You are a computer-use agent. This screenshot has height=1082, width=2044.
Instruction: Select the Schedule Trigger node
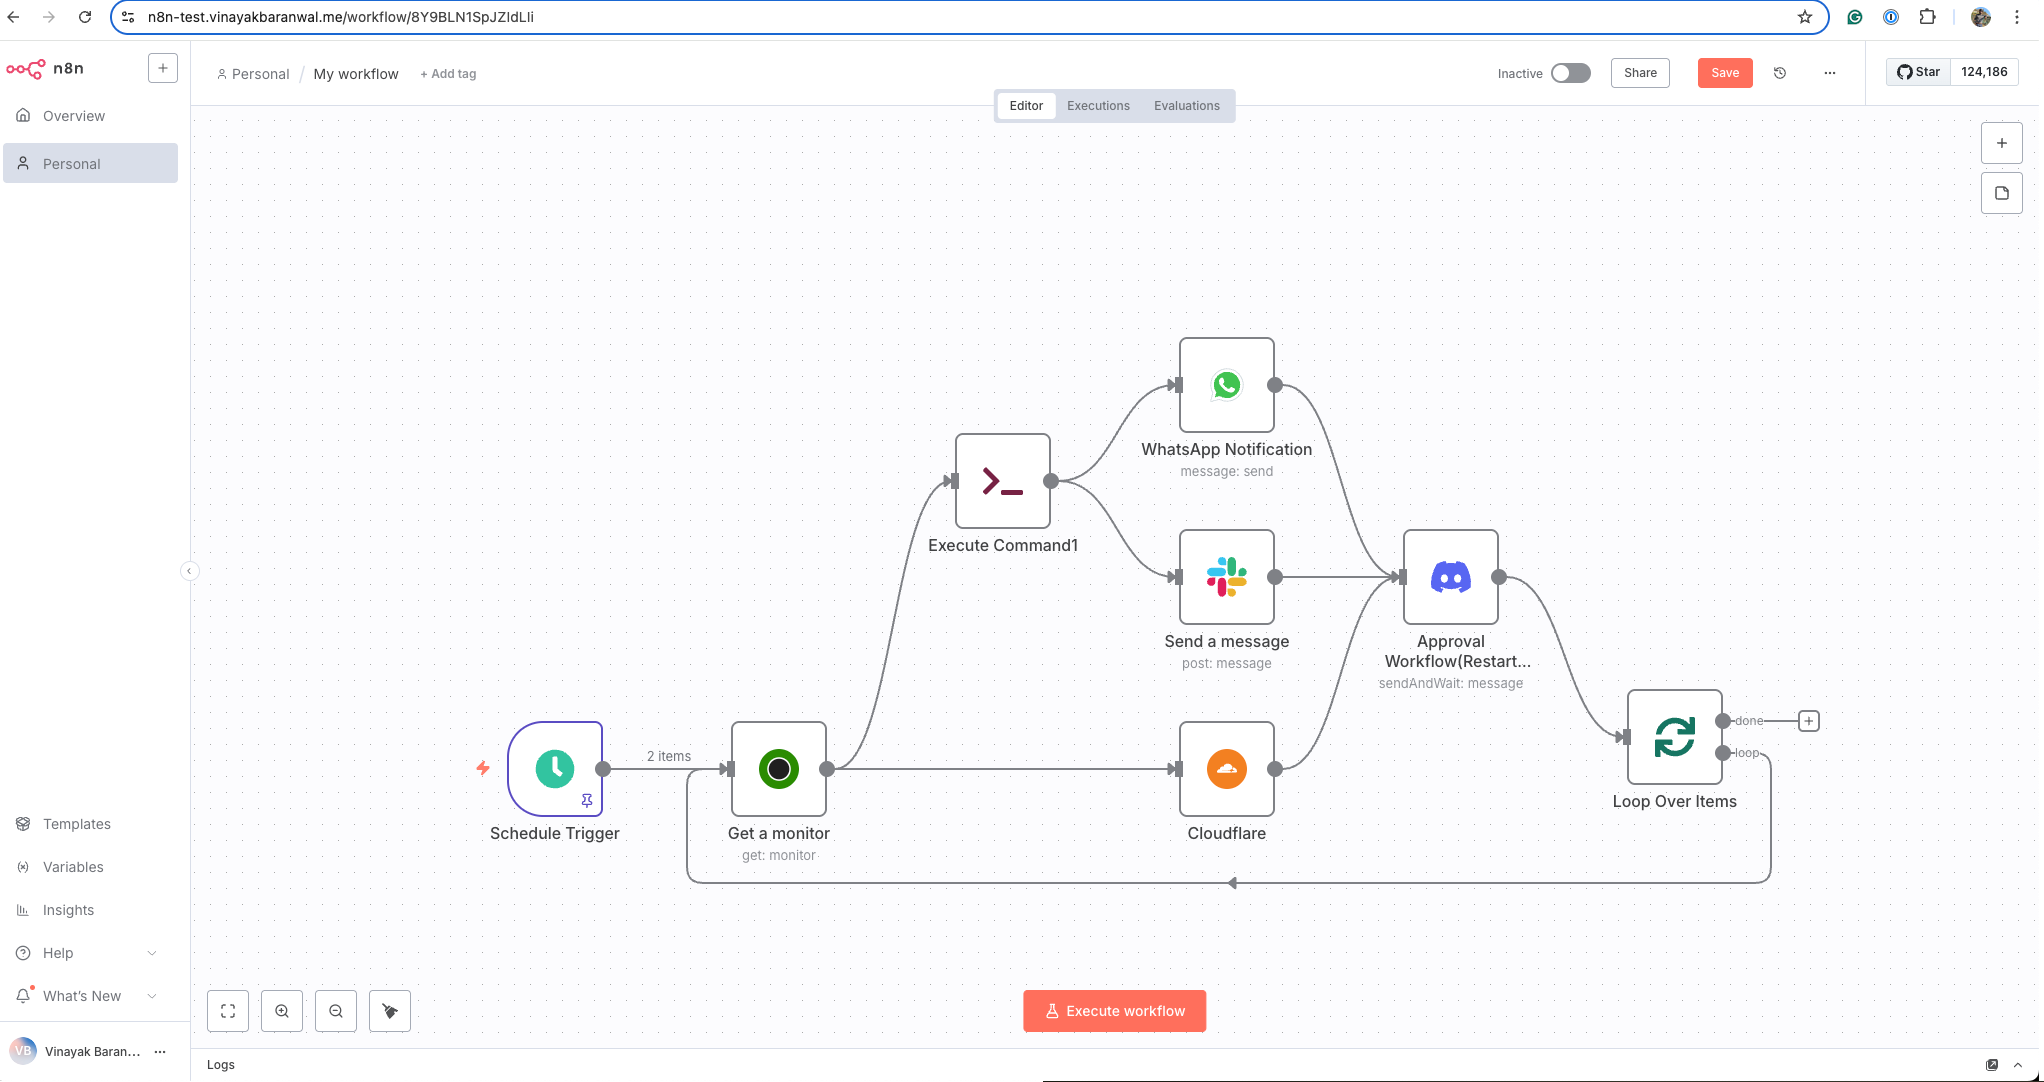click(x=555, y=769)
